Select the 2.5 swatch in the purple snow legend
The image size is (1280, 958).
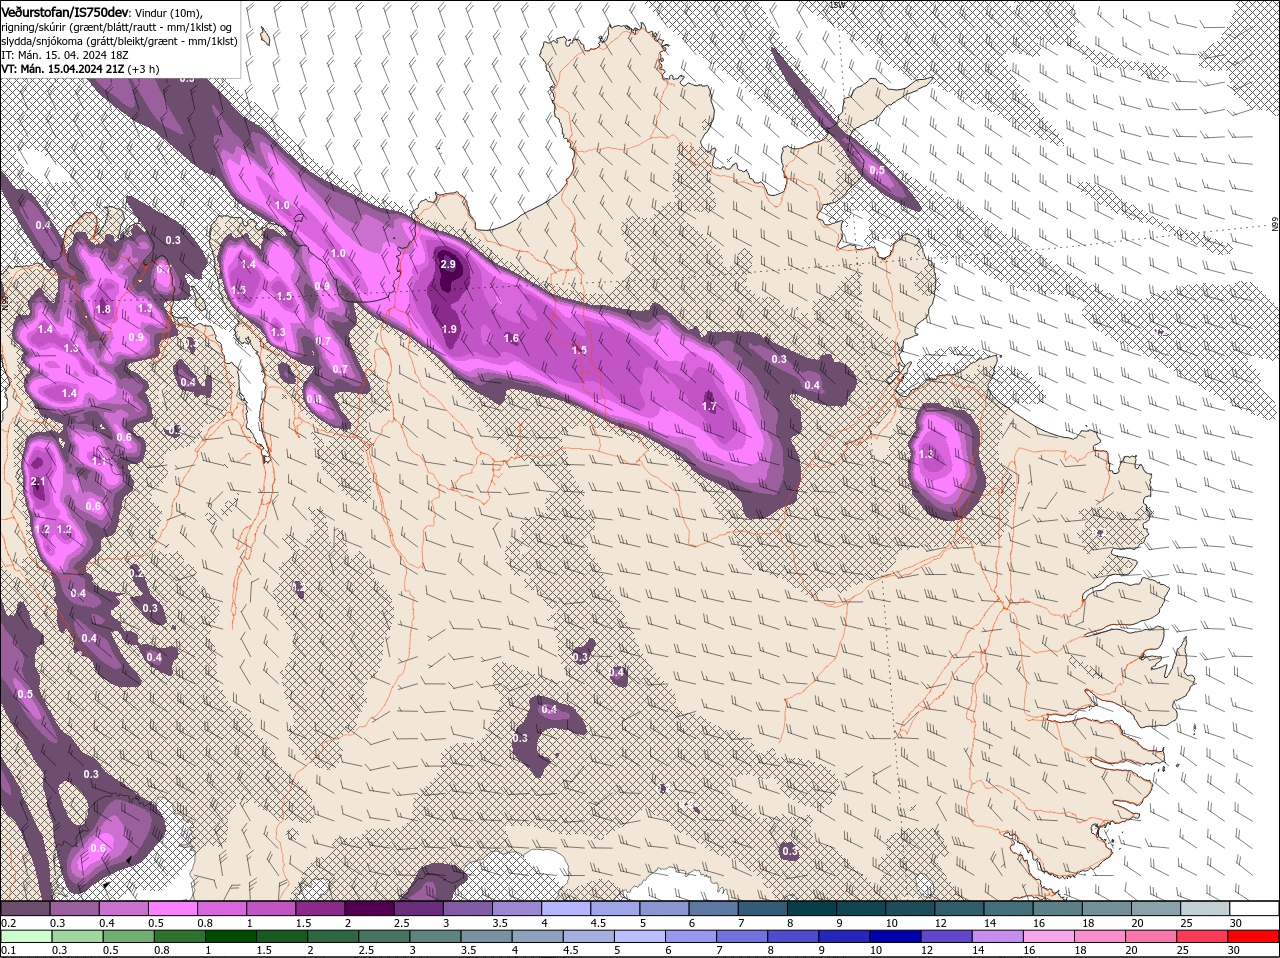[418, 908]
